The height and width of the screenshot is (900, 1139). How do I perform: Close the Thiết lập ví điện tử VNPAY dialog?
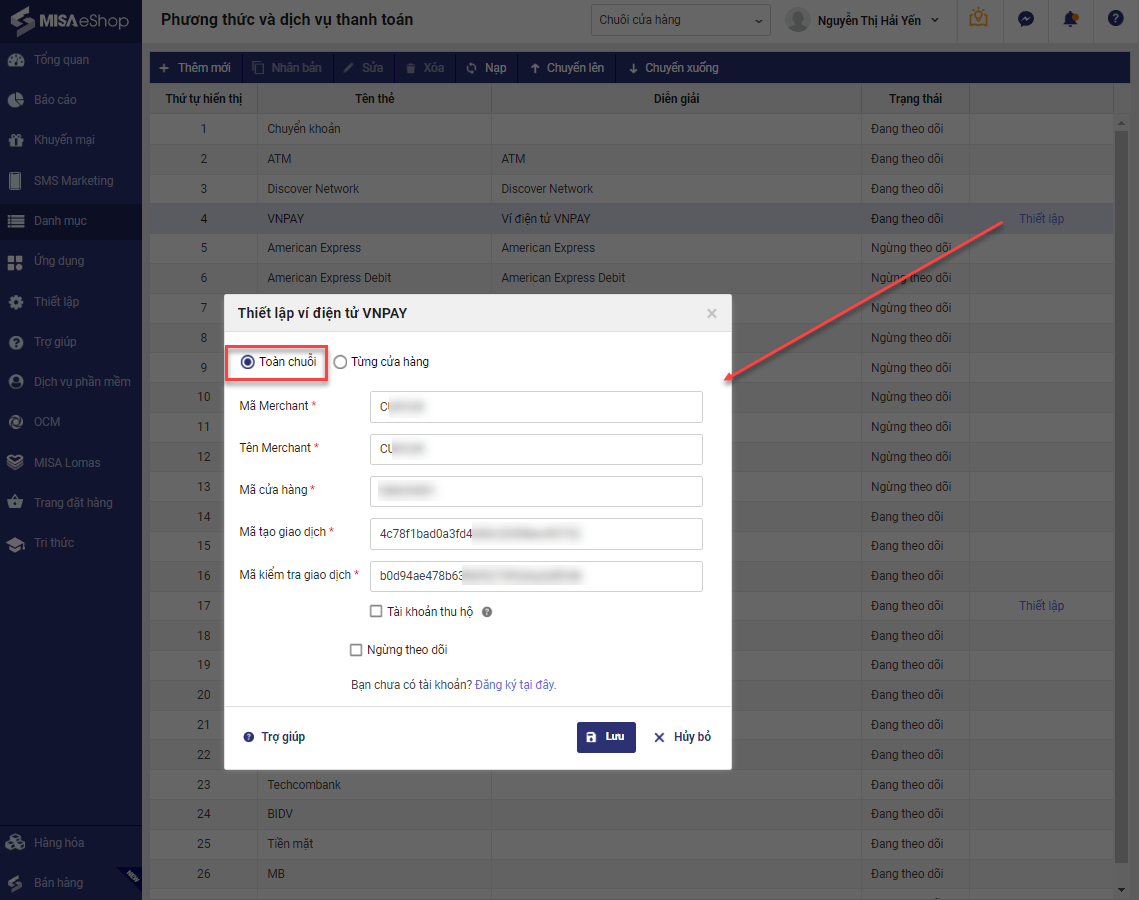coord(712,313)
